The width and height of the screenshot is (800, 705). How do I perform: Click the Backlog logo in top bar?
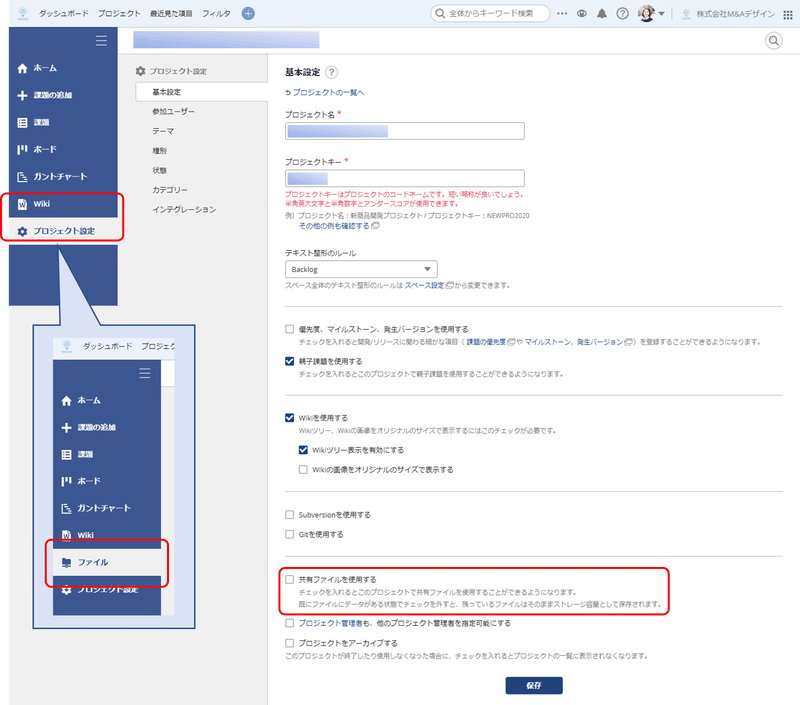(23, 13)
